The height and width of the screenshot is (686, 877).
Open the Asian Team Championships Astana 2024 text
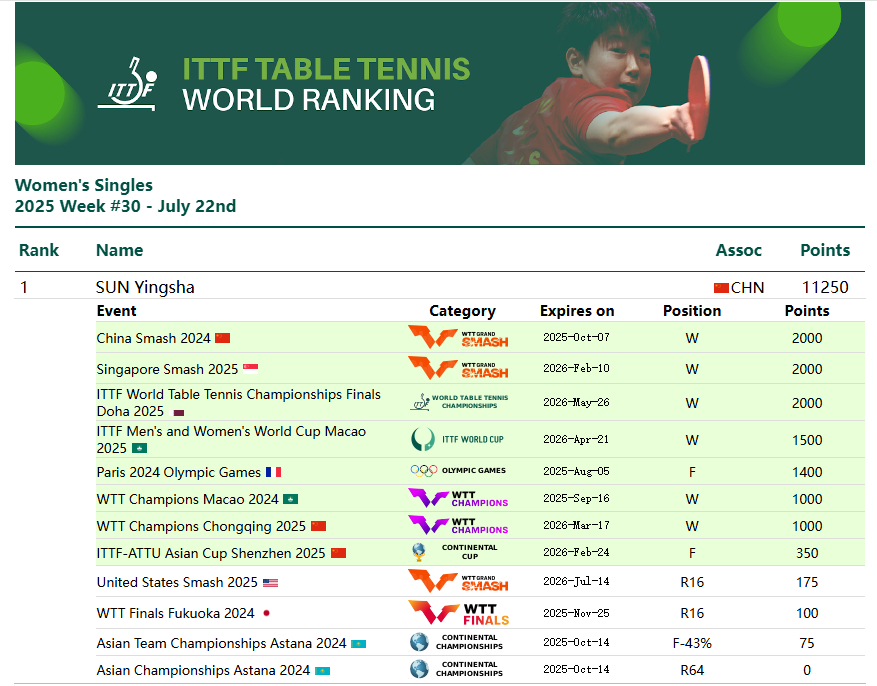[221, 644]
